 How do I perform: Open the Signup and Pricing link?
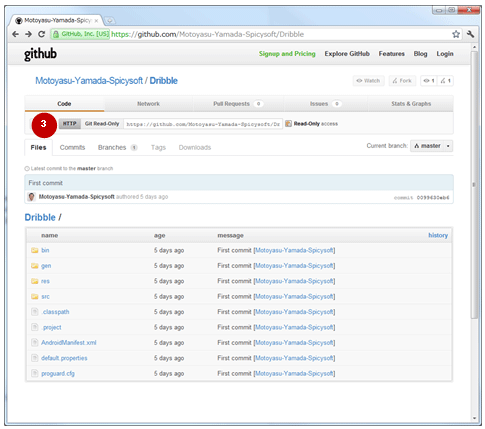(287, 54)
